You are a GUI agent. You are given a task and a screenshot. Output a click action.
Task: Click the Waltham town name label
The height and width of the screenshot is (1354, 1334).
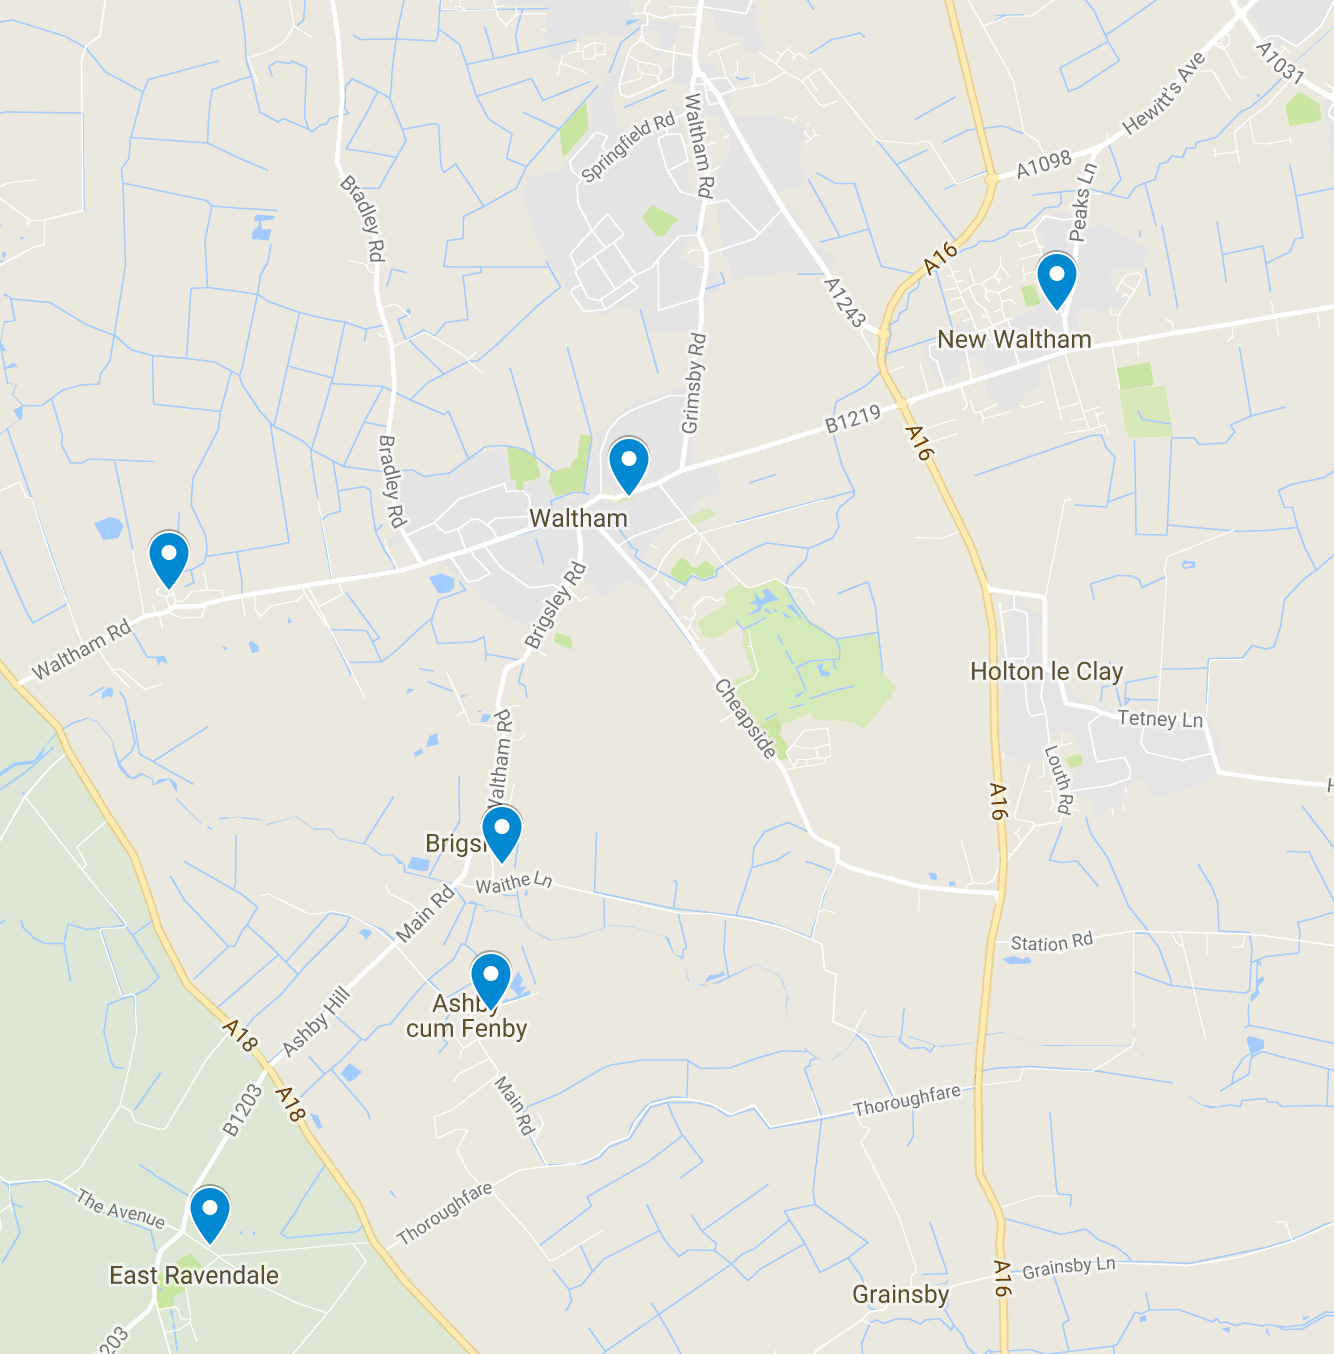point(578,518)
